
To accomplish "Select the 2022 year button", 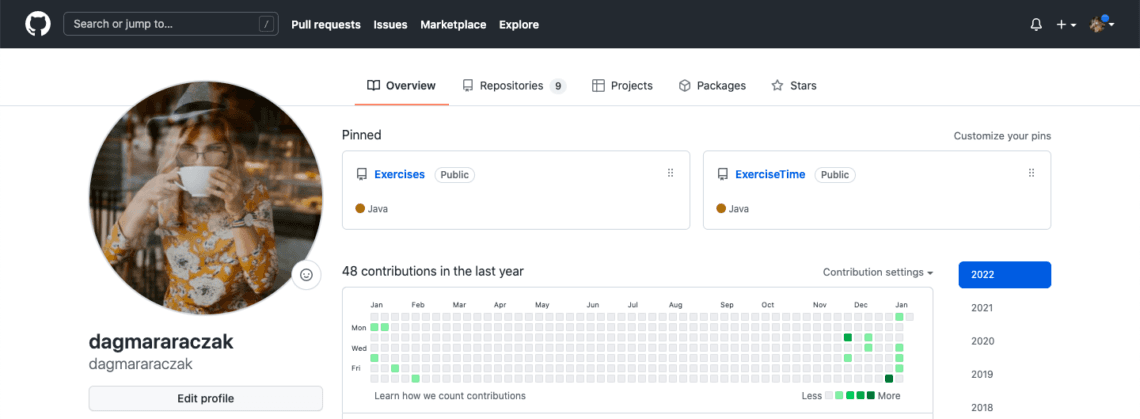I will click(1005, 275).
